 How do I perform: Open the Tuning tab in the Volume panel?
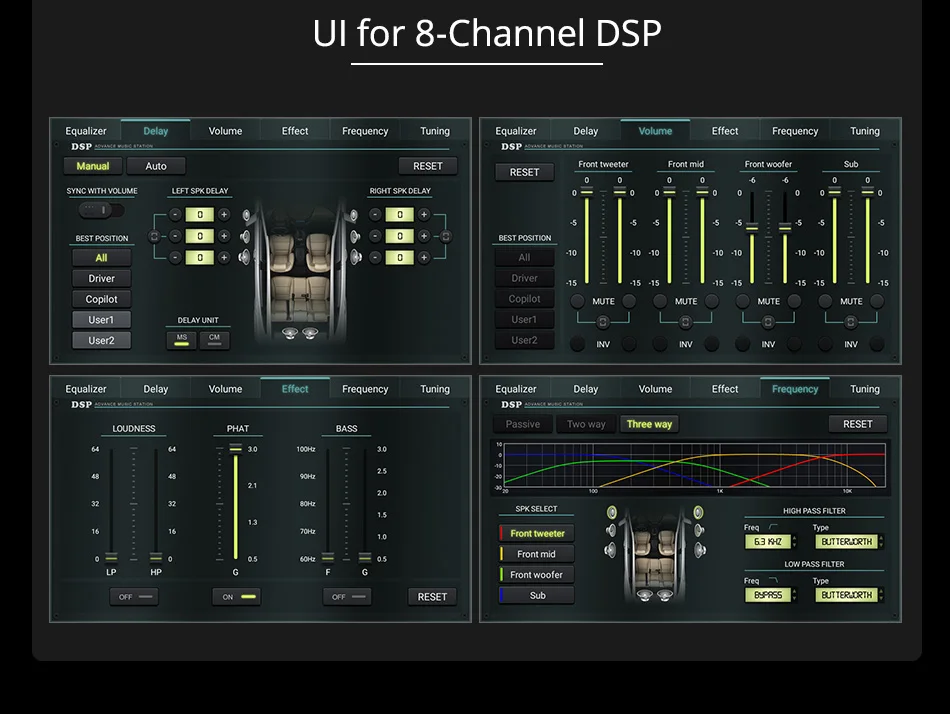pos(865,131)
